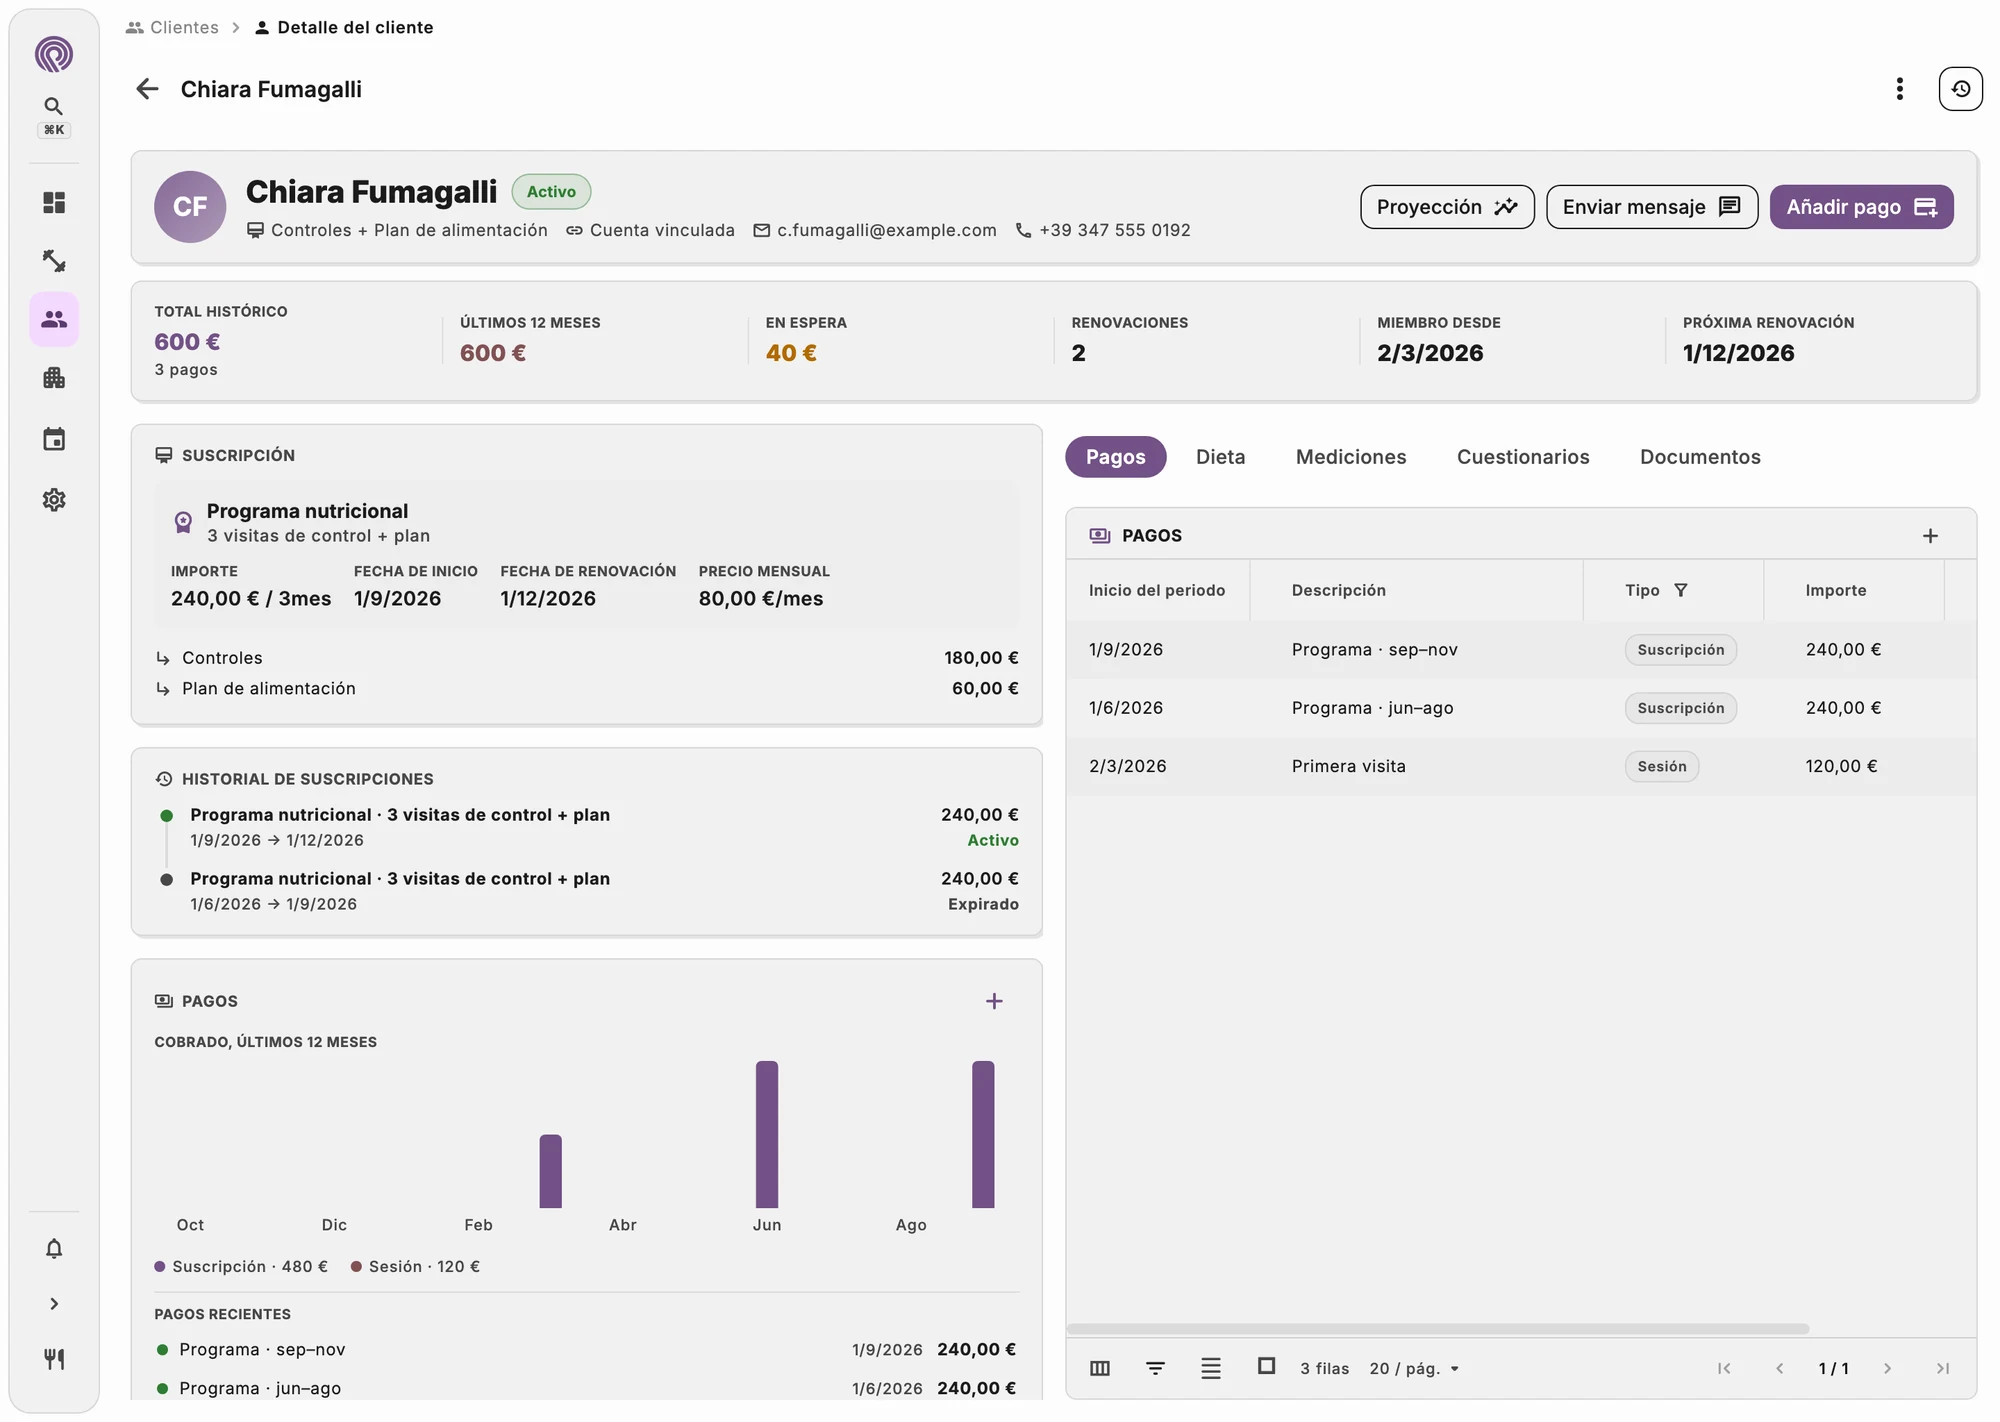The width and height of the screenshot is (2000, 1422).
Task: Switch to the Mediciones tab
Action: (1351, 457)
